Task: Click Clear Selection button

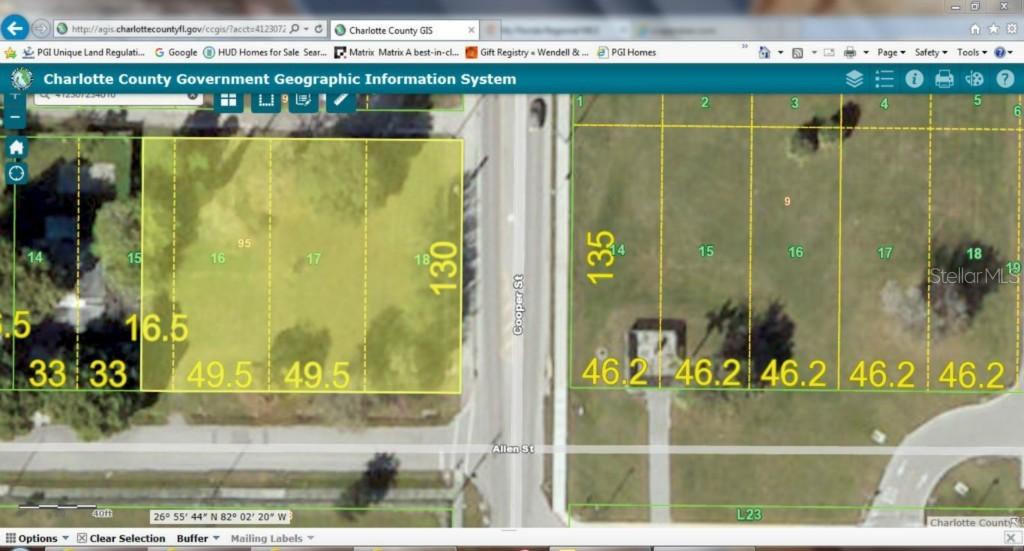Action: point(121,539)
